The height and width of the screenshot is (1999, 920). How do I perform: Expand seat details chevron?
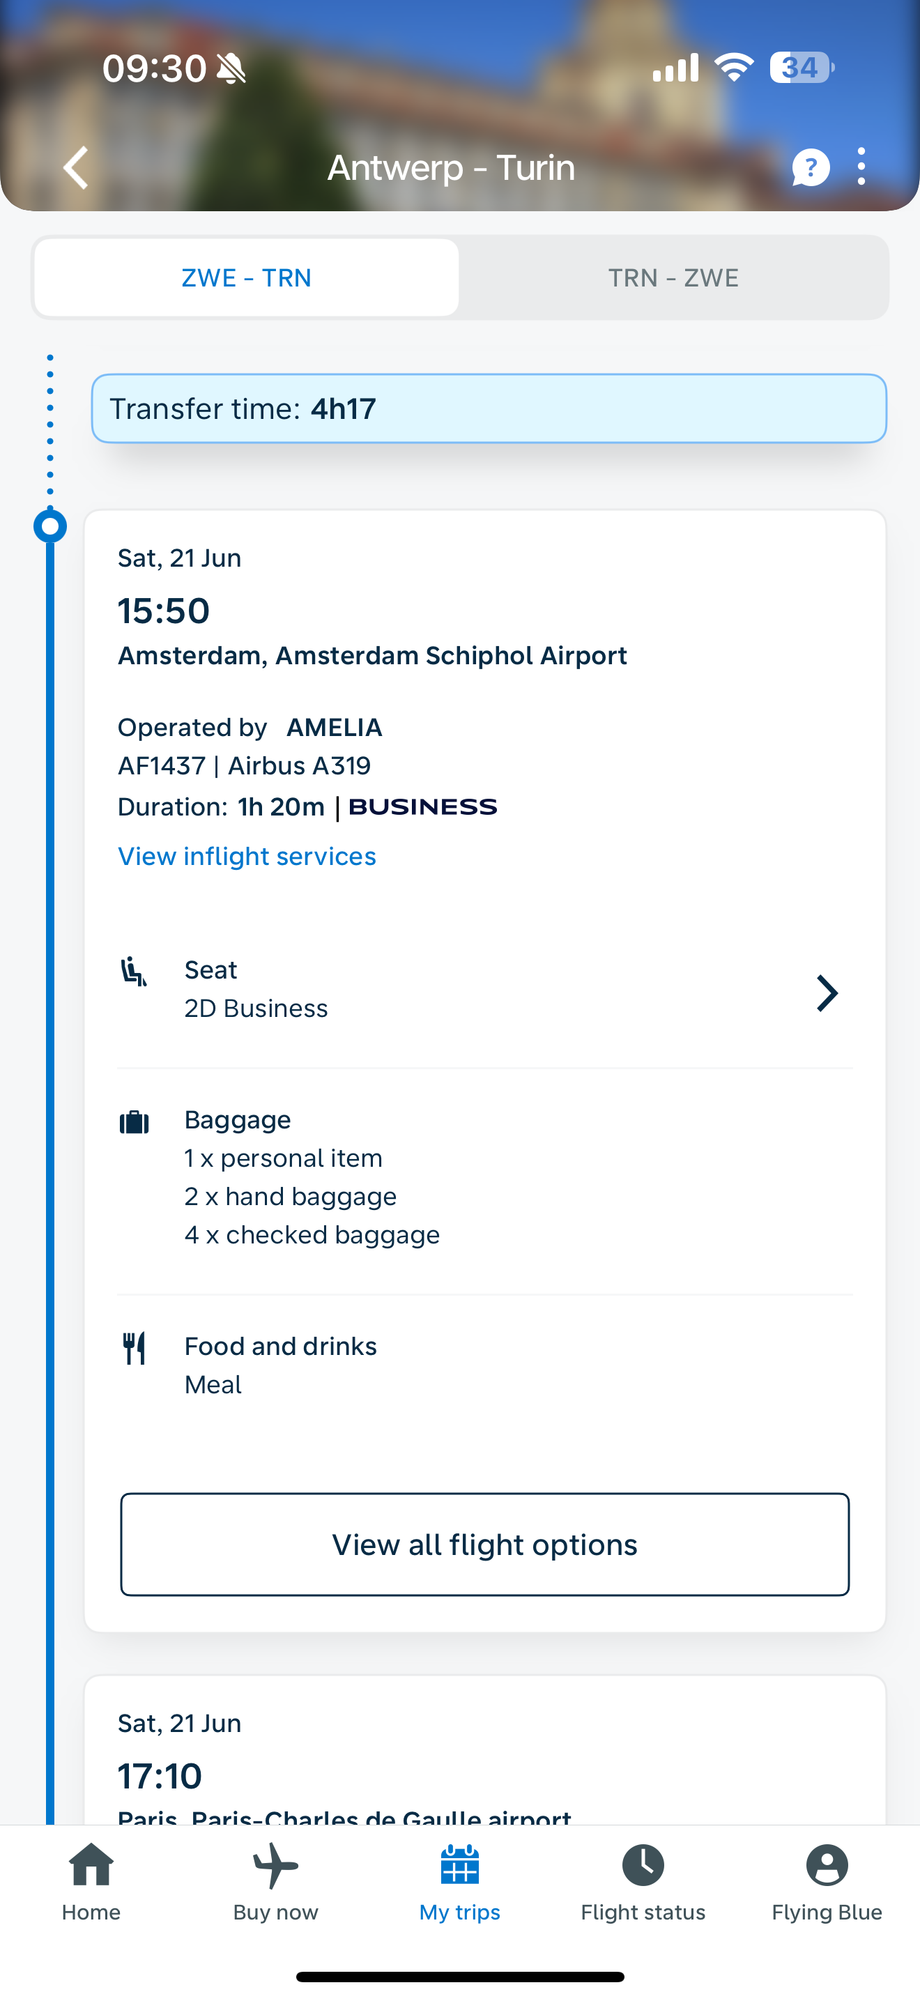click(x=827, y=993)
